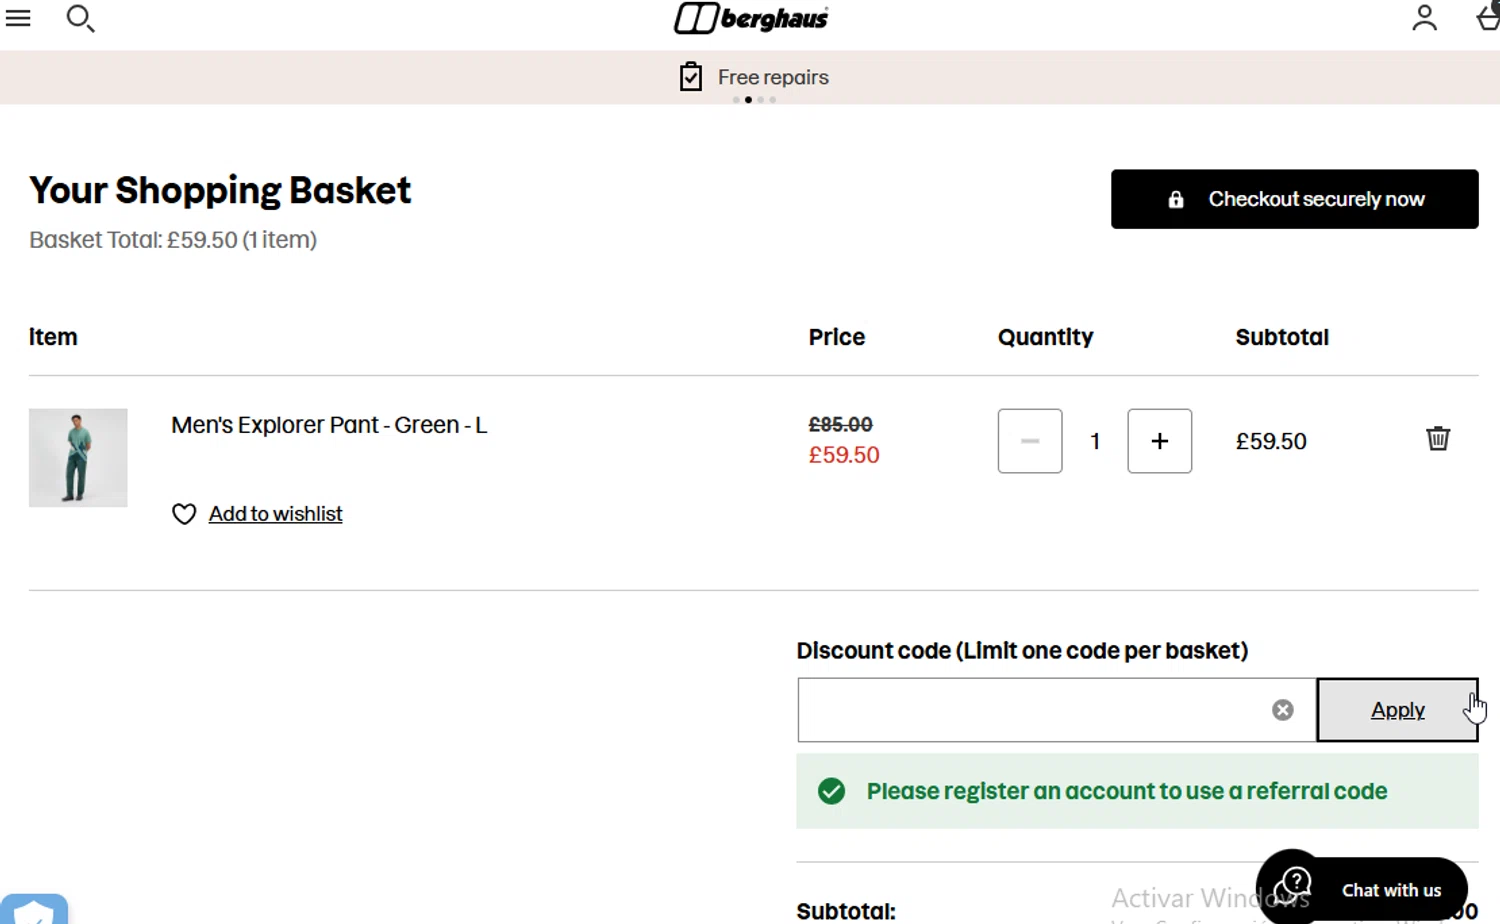Apply the discount code
Screen dimensions: 1500x924
click(x=1396, y=710)
